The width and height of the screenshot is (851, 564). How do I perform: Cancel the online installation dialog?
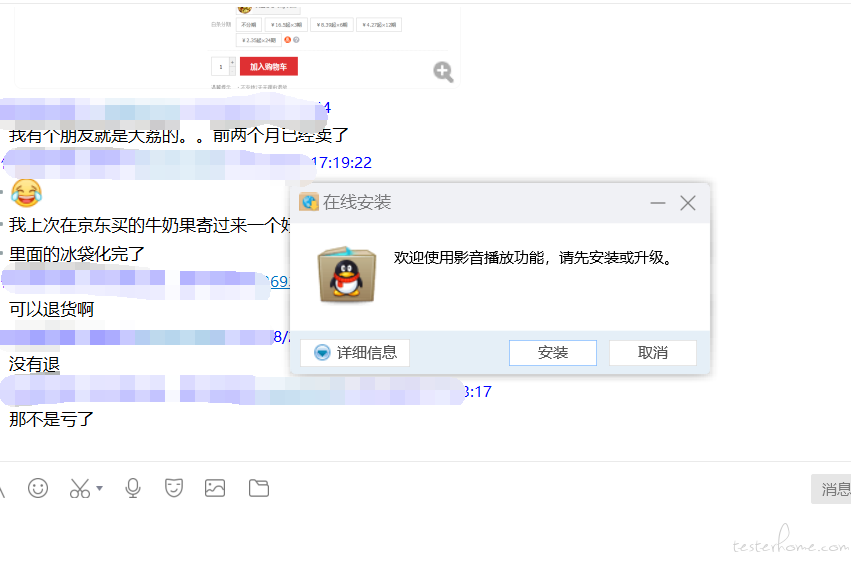652,353
